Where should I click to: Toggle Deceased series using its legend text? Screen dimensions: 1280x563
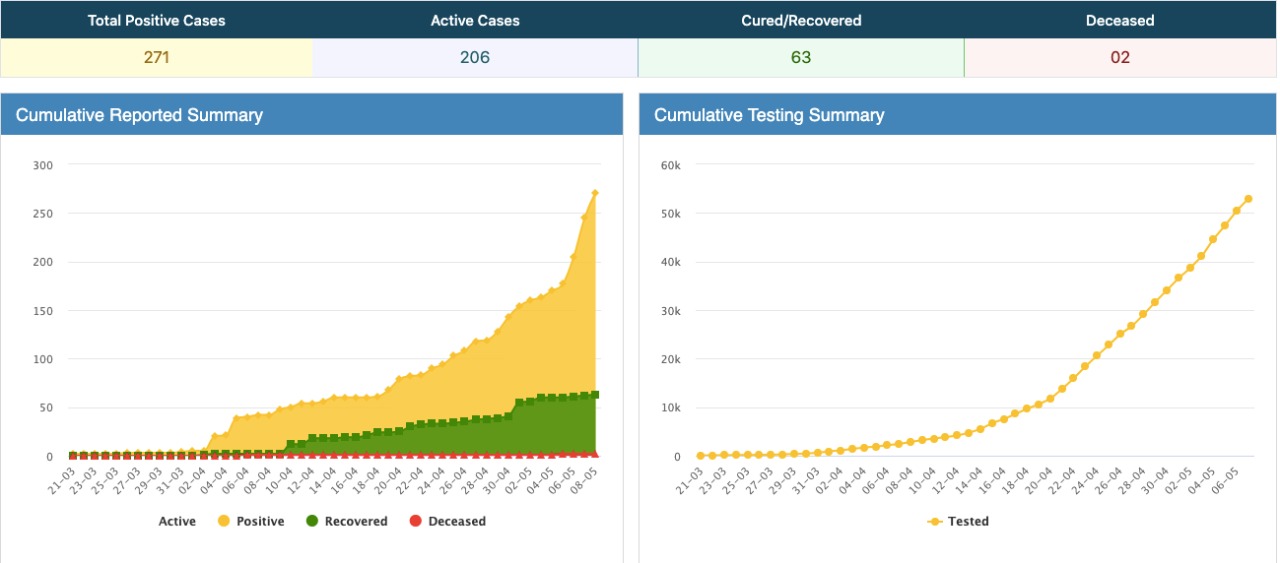pos(457,521)
